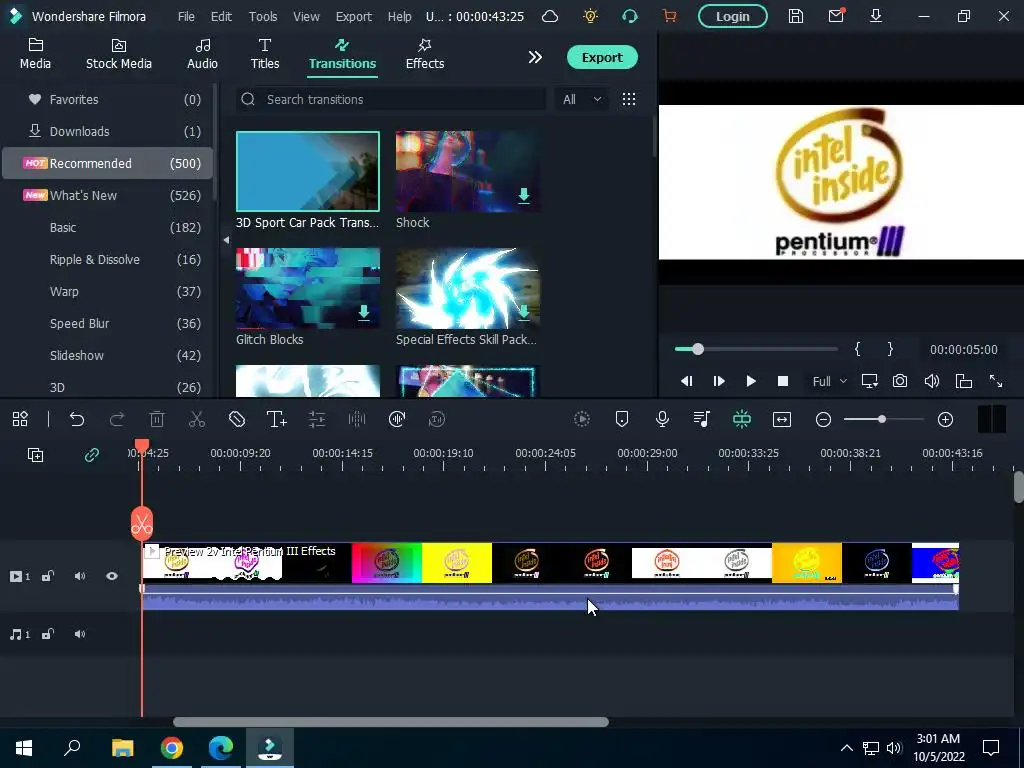Undo the last timeline action
Image resolution: width=1024 pixels, height=768 pixels.
pyautogui.click(x=77, y=419)
